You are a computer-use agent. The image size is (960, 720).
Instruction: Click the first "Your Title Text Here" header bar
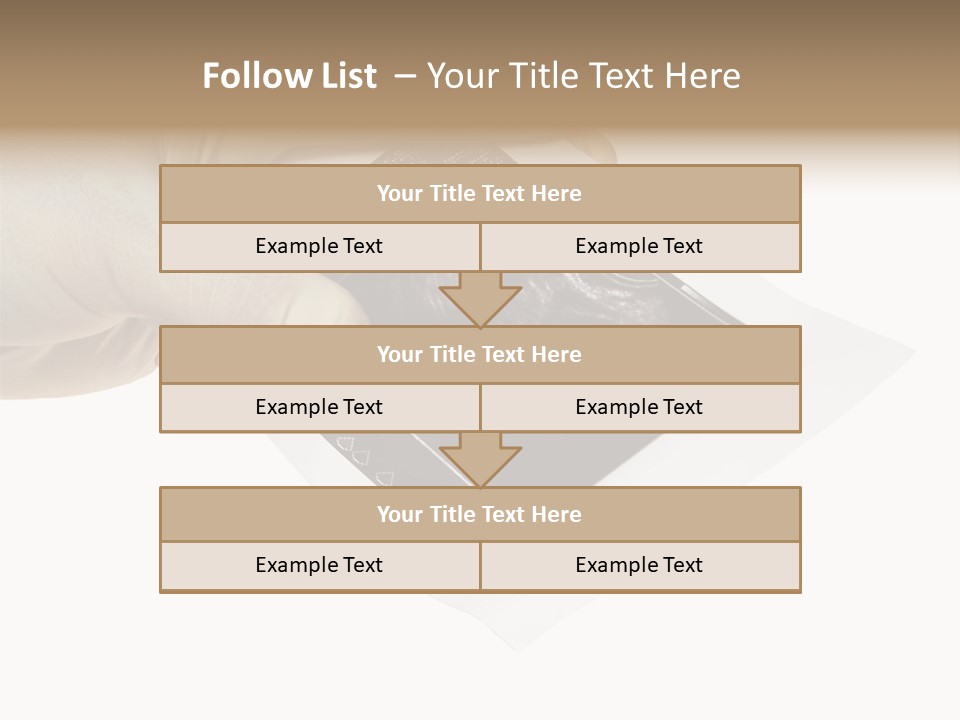coord(479,194)
